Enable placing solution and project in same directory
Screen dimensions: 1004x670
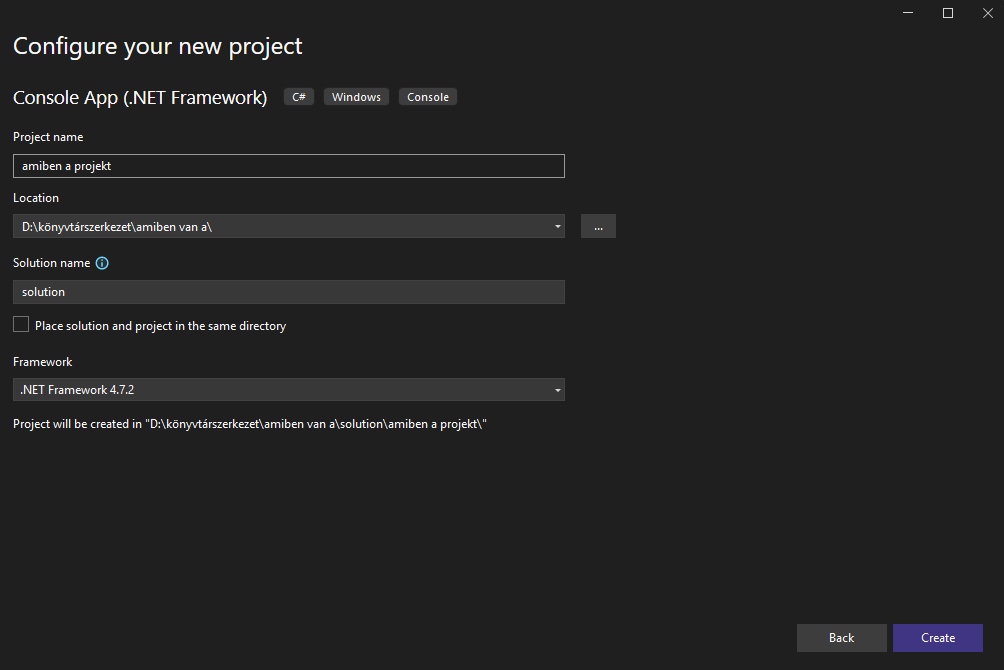[x=21, y=325]
